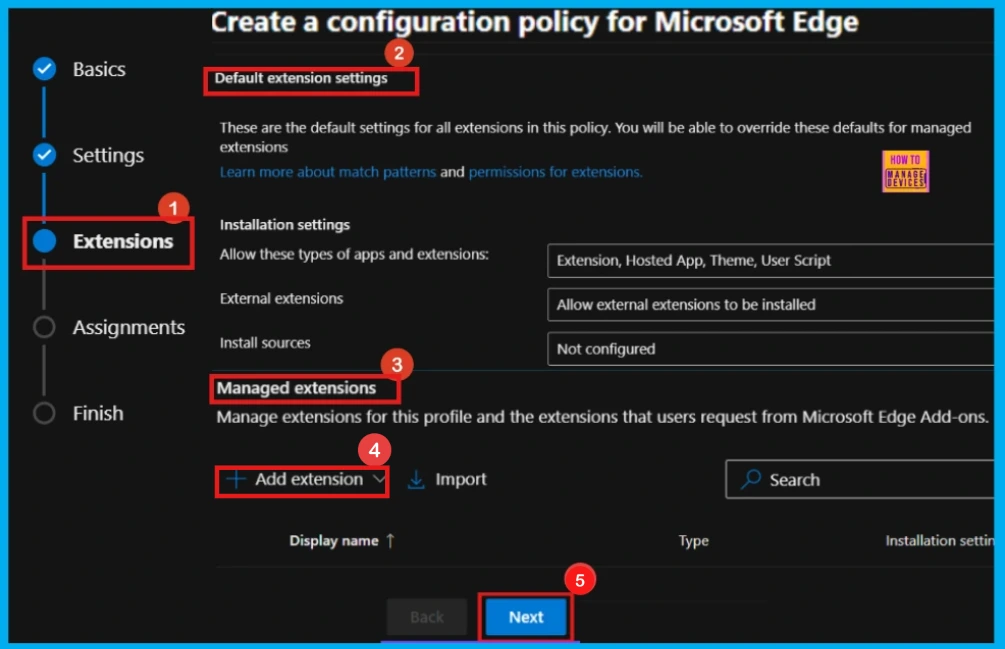Click the Installation settings column header
This screenshot has width=1005, height=649.
940,541
